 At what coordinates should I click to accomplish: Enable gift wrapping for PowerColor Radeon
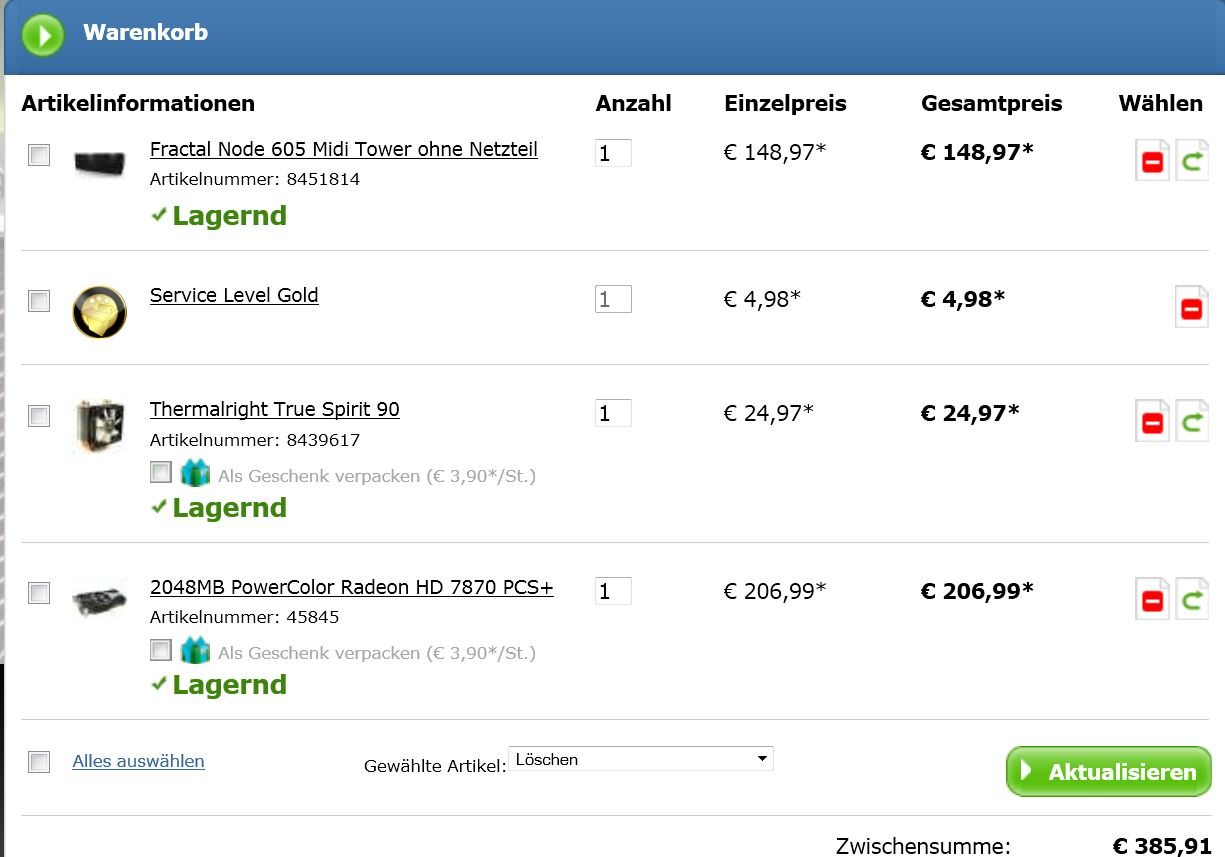coord(161,651)
